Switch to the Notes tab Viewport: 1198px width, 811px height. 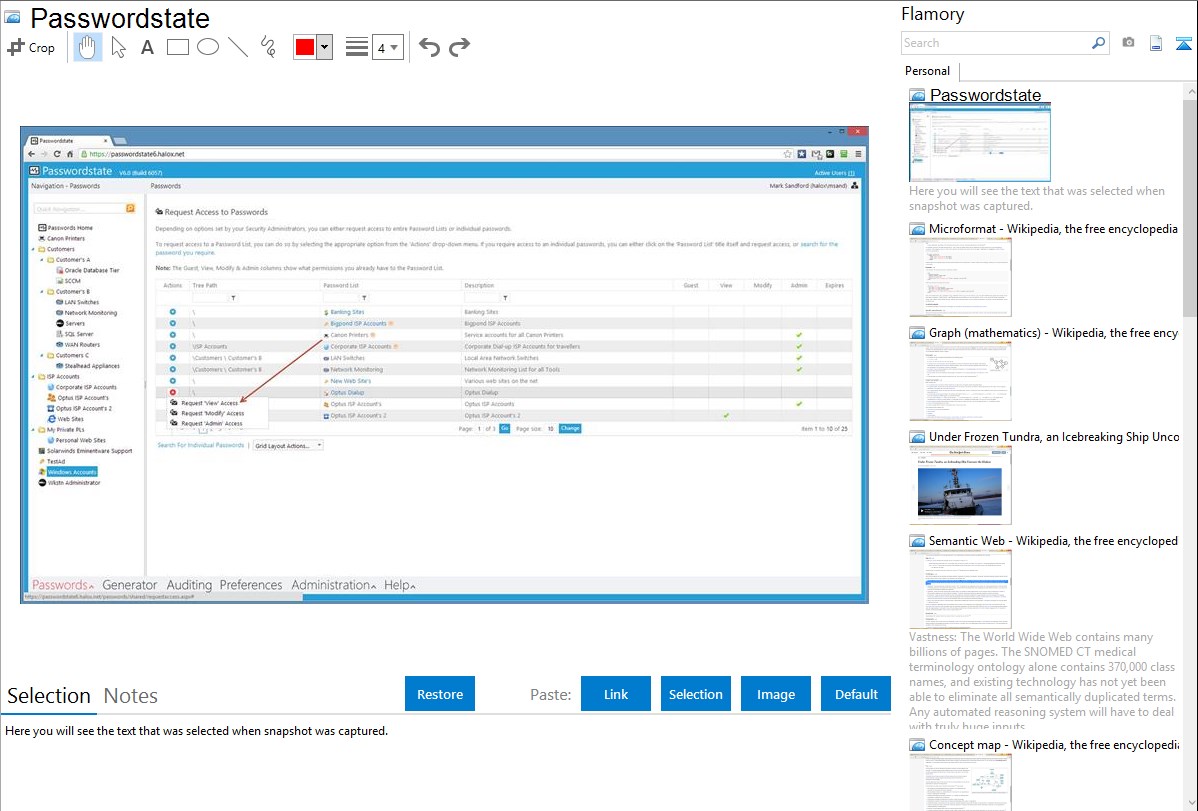[131, 696]
